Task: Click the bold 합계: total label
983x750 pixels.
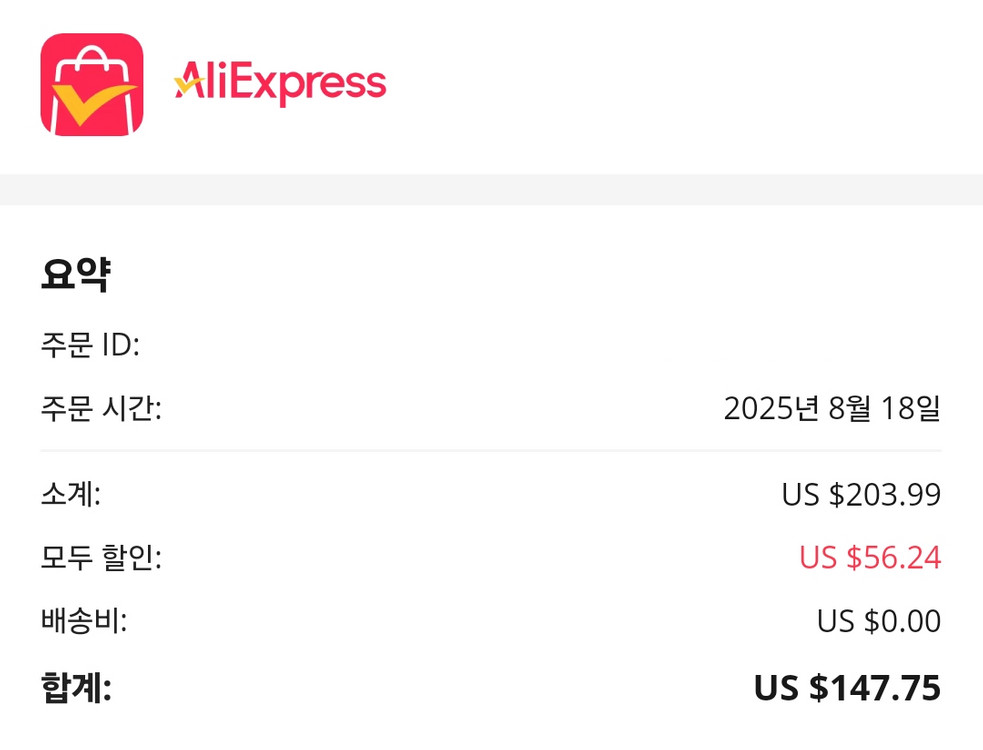Action: [76, 687]
